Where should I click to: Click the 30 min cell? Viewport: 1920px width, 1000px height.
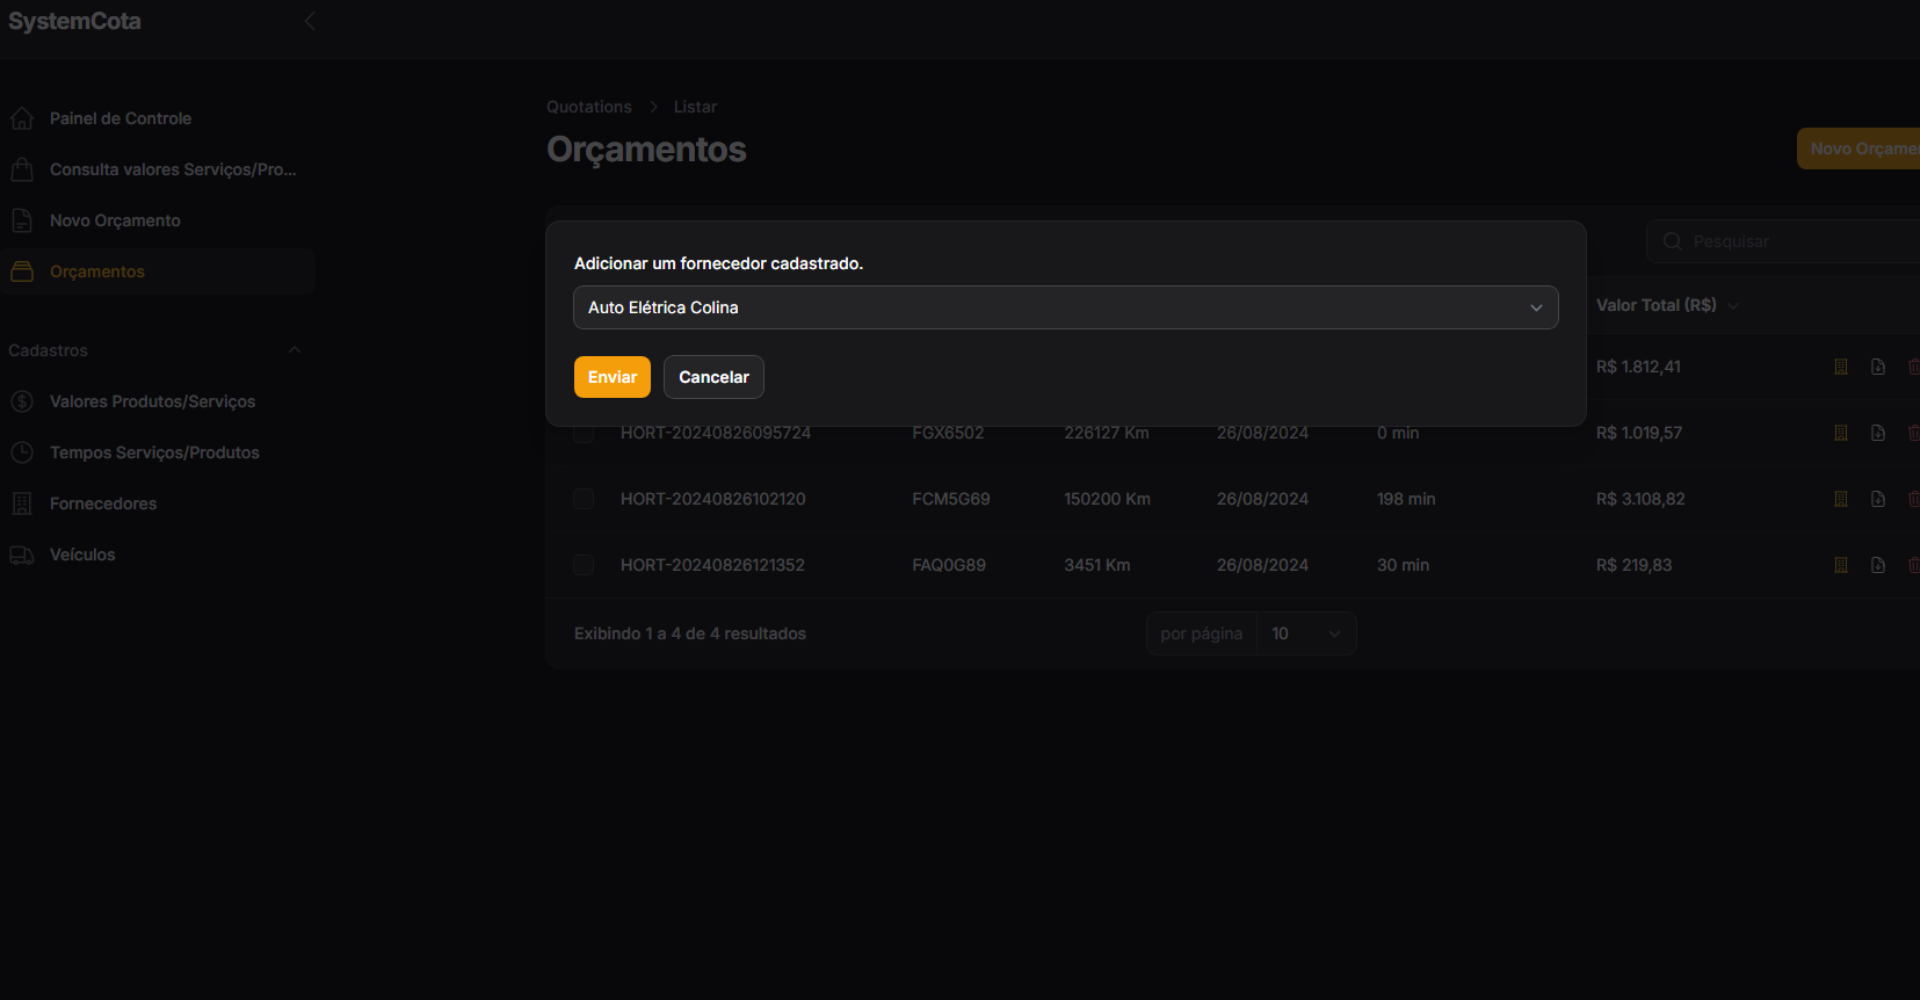(x=1403, y=565)
